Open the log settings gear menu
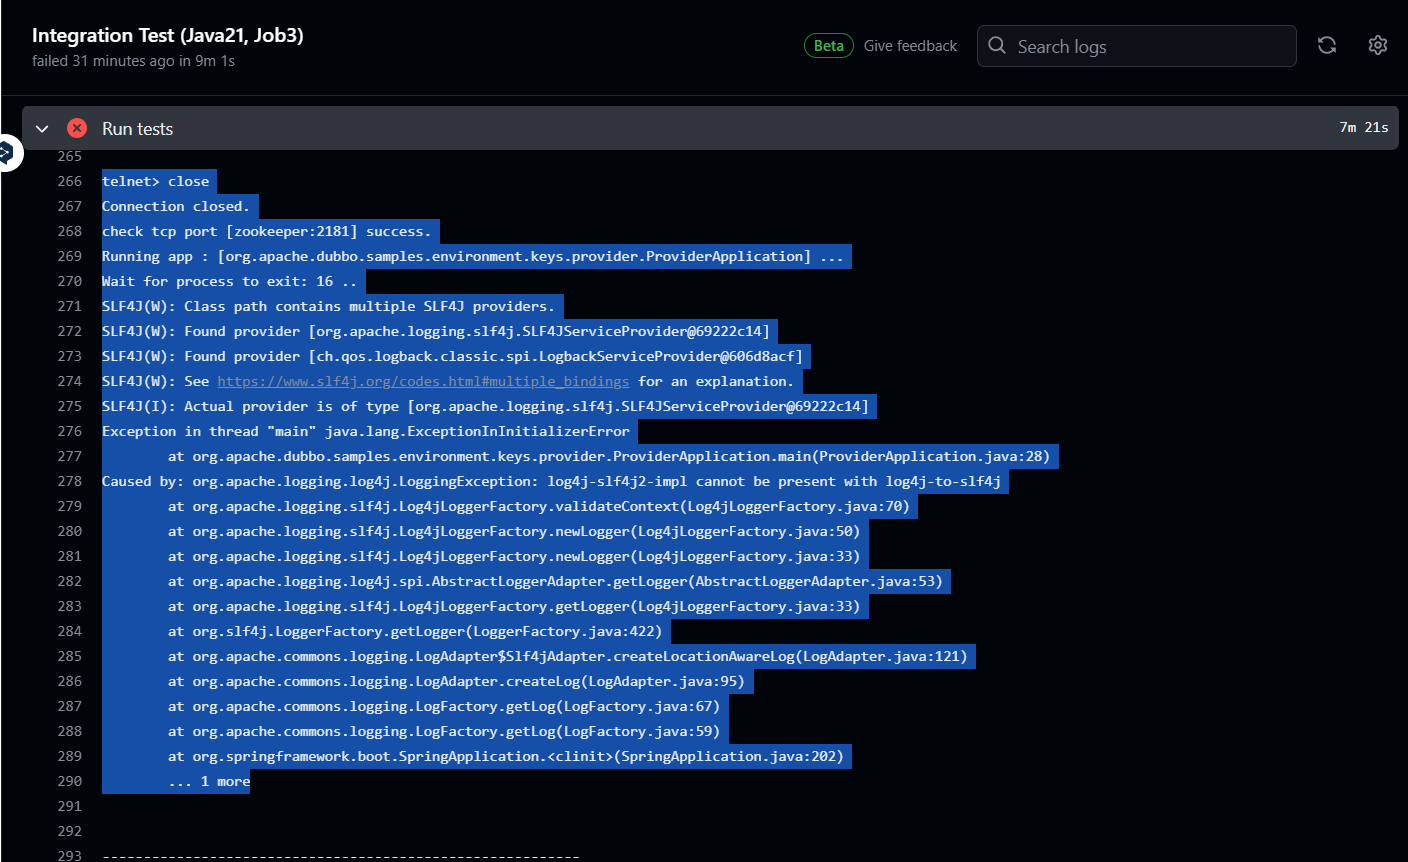Screen dimensions: 1408x862 [1378, 45]
